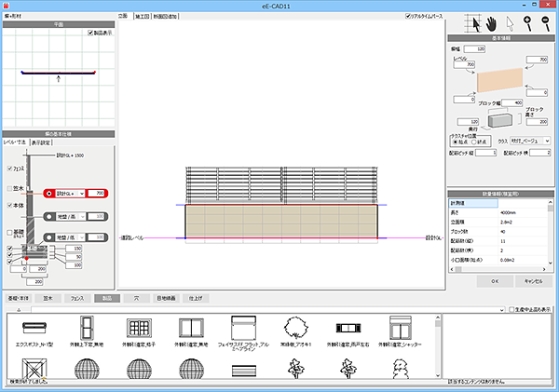Click the キャンセル button
The image size is (559, 392).
(x=533, y=281)
